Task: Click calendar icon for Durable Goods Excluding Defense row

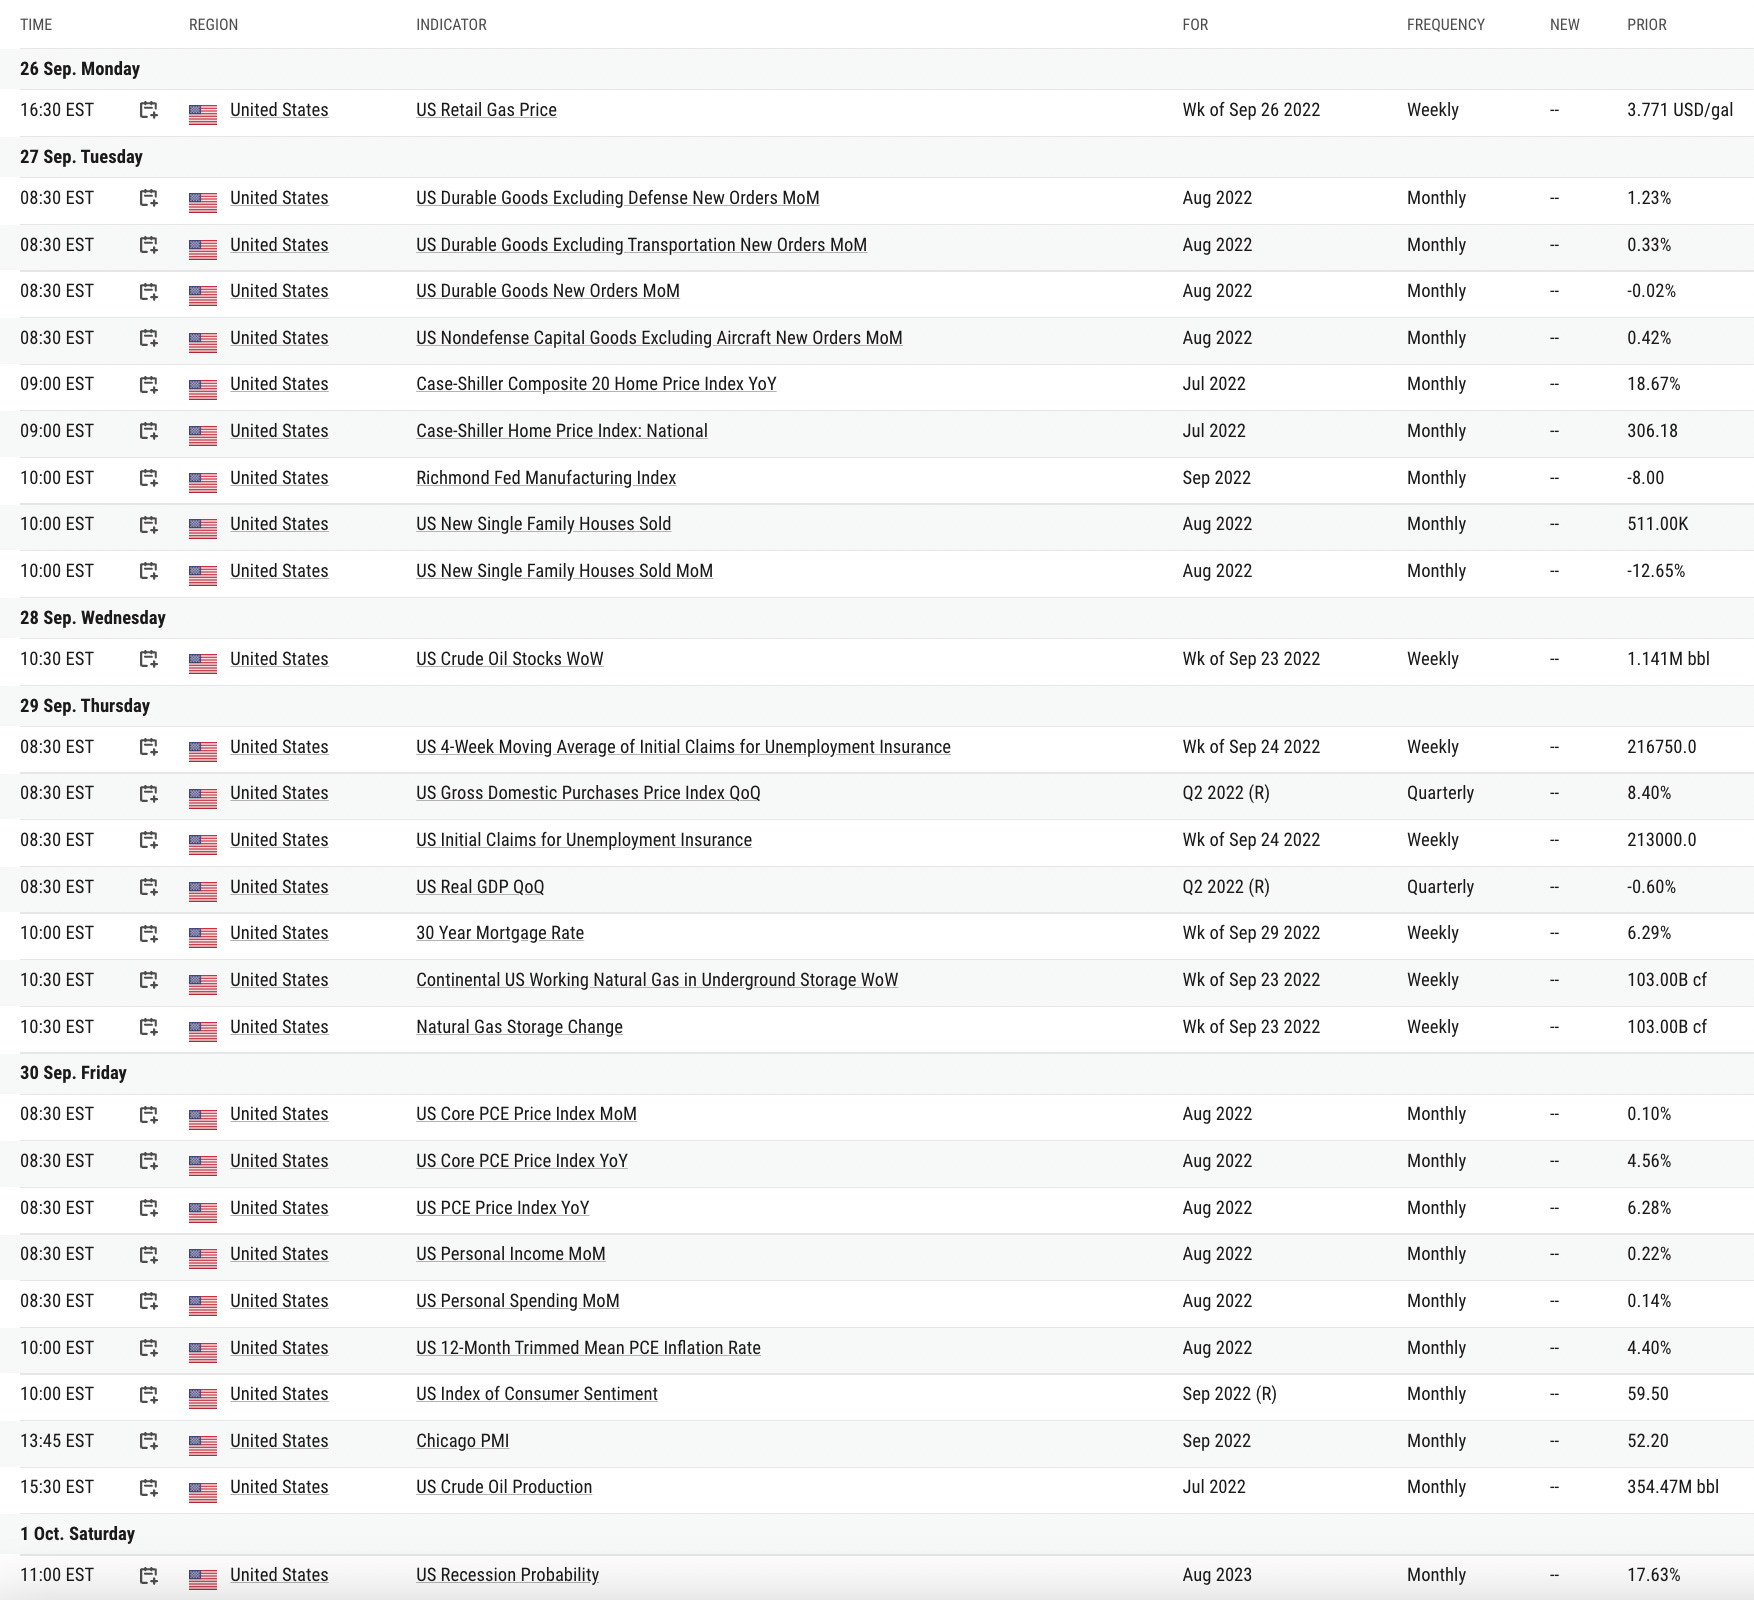Action: tap(149, 198)
